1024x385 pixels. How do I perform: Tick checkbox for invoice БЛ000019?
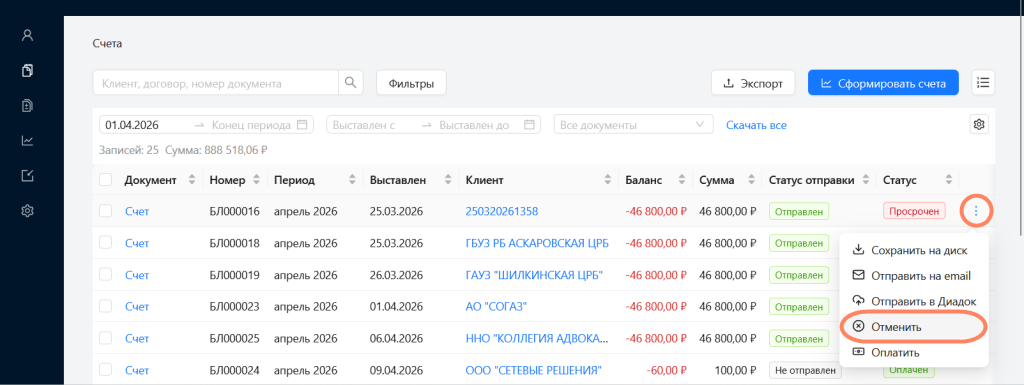[106, 275]
